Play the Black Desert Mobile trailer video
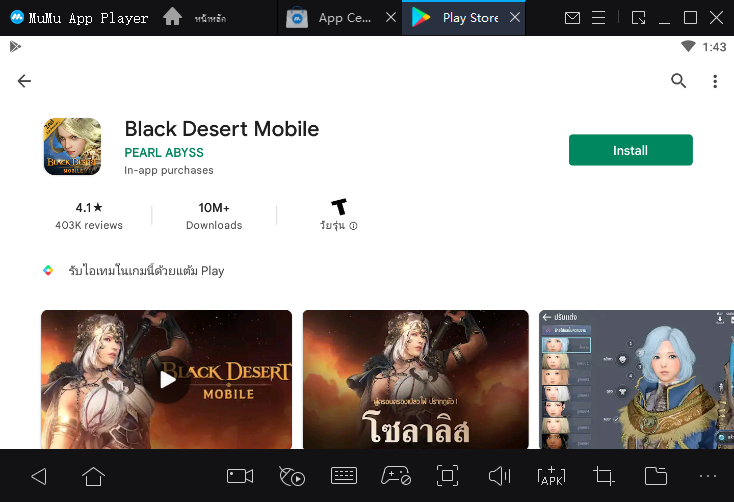This screenshot has width=734, height=502. 166,379
